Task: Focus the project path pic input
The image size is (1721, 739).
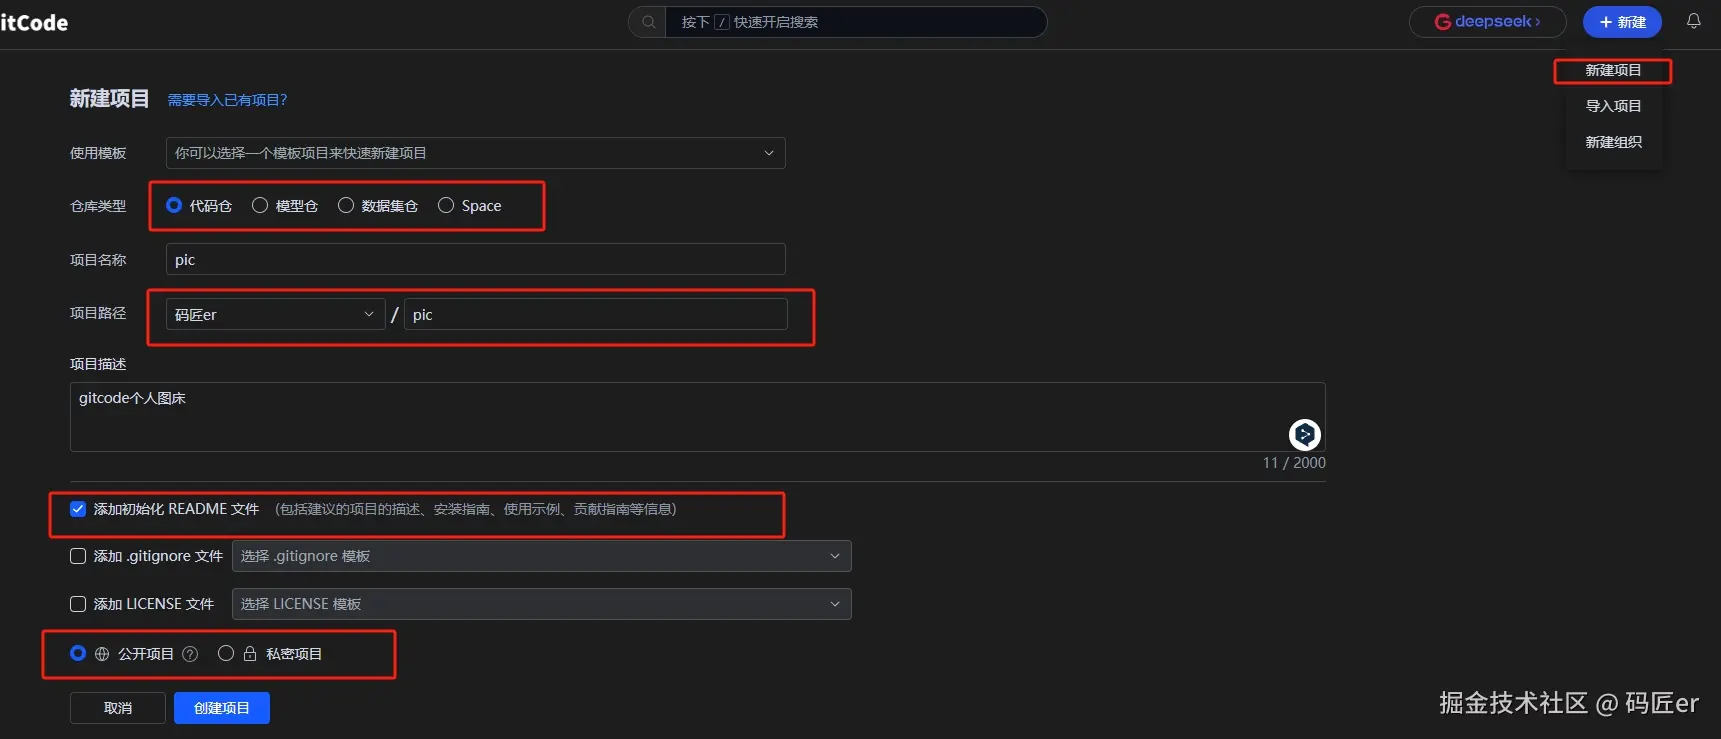Action: pos(596,314)
